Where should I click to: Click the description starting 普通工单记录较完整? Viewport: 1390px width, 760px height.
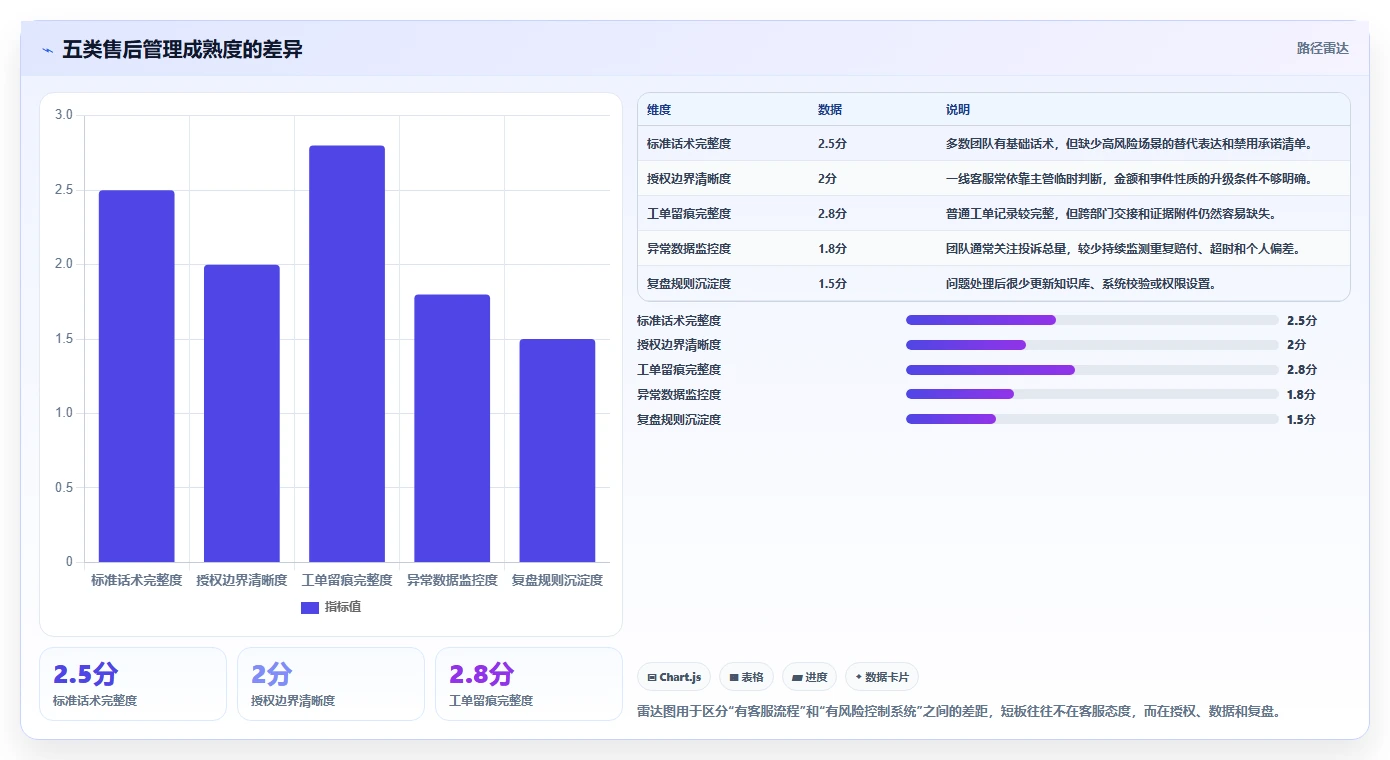[1111, 214]
